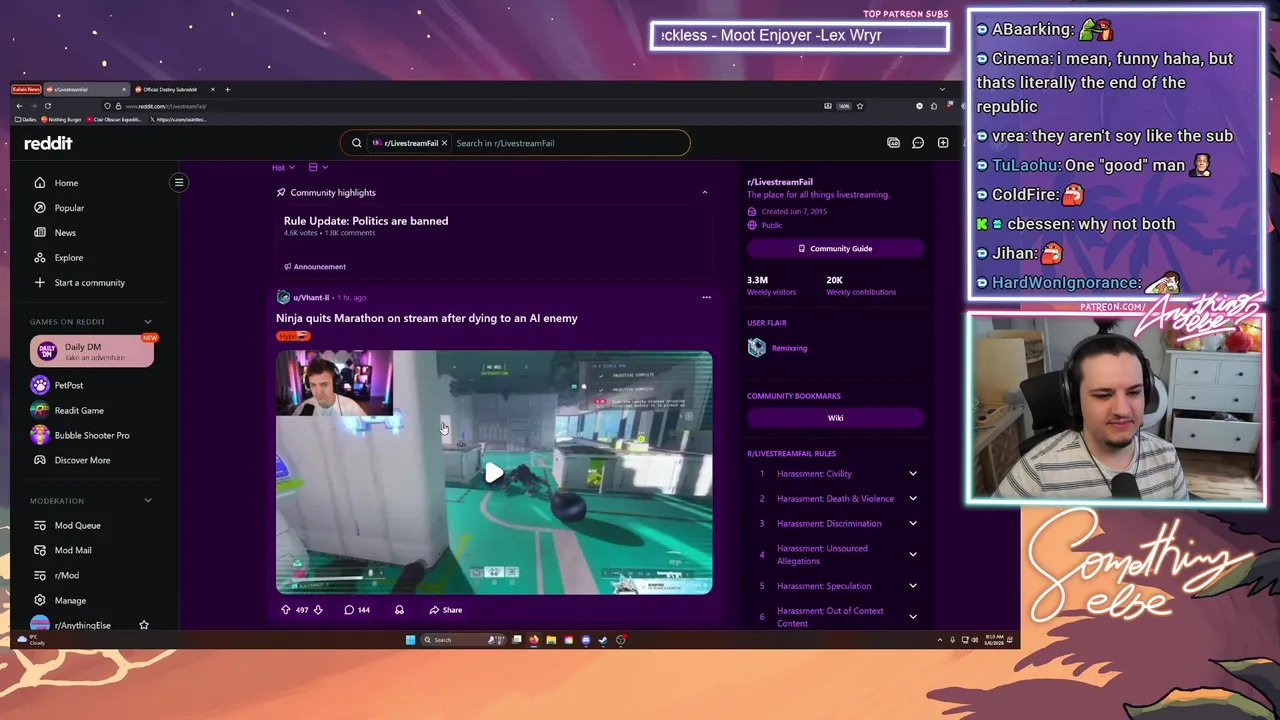The width and height of the screenshot is (1280, 720).
Task: Open Rule Update: Politics are banned
Action: click(366, 221)
